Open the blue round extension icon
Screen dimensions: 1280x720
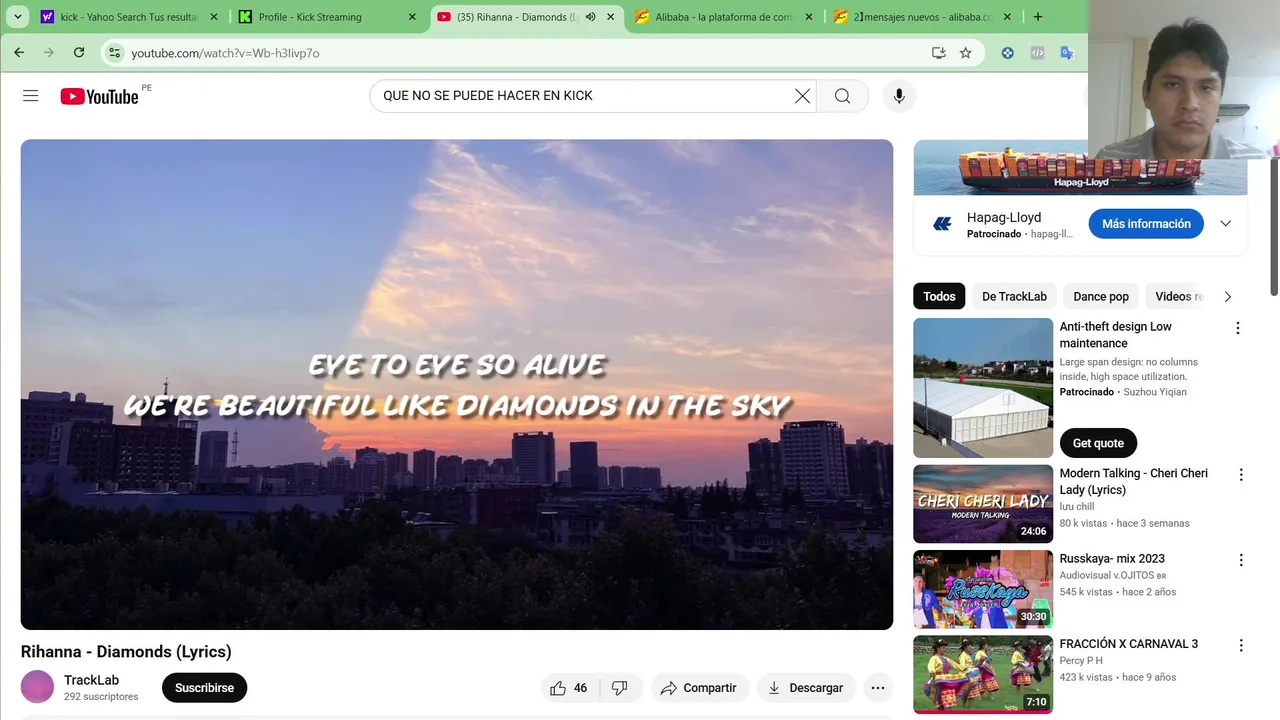tap(1008, 53)
